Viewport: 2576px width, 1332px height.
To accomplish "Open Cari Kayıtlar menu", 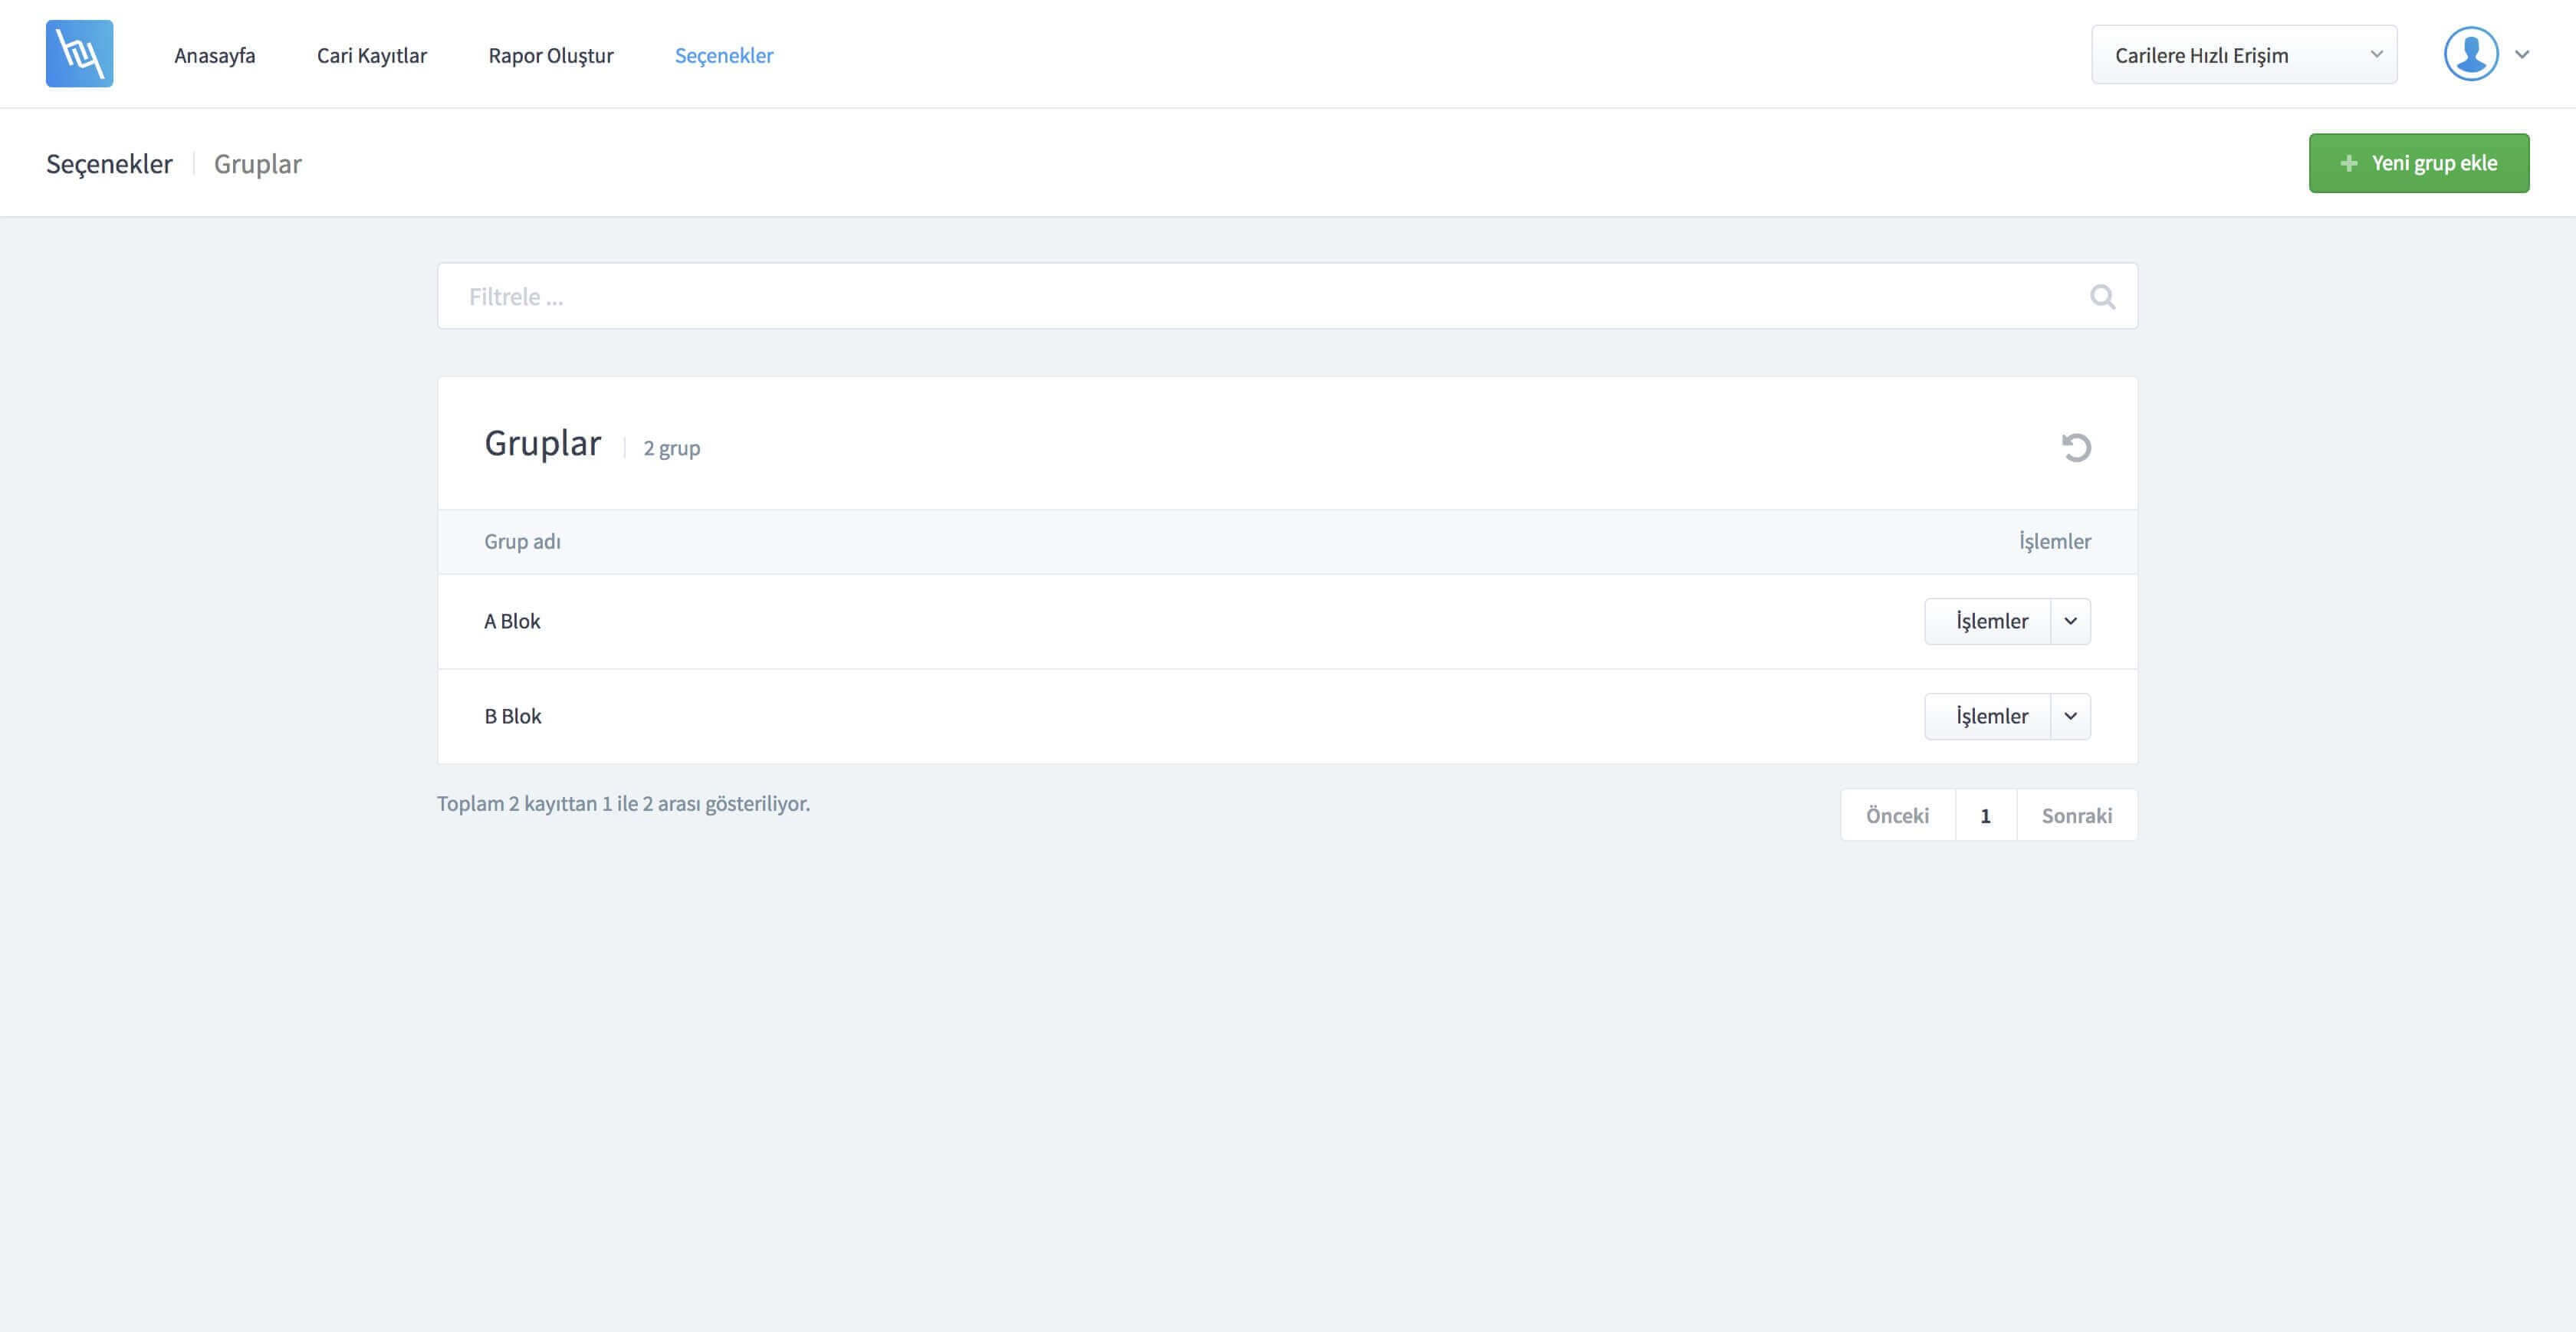I will tap(372, 55).
